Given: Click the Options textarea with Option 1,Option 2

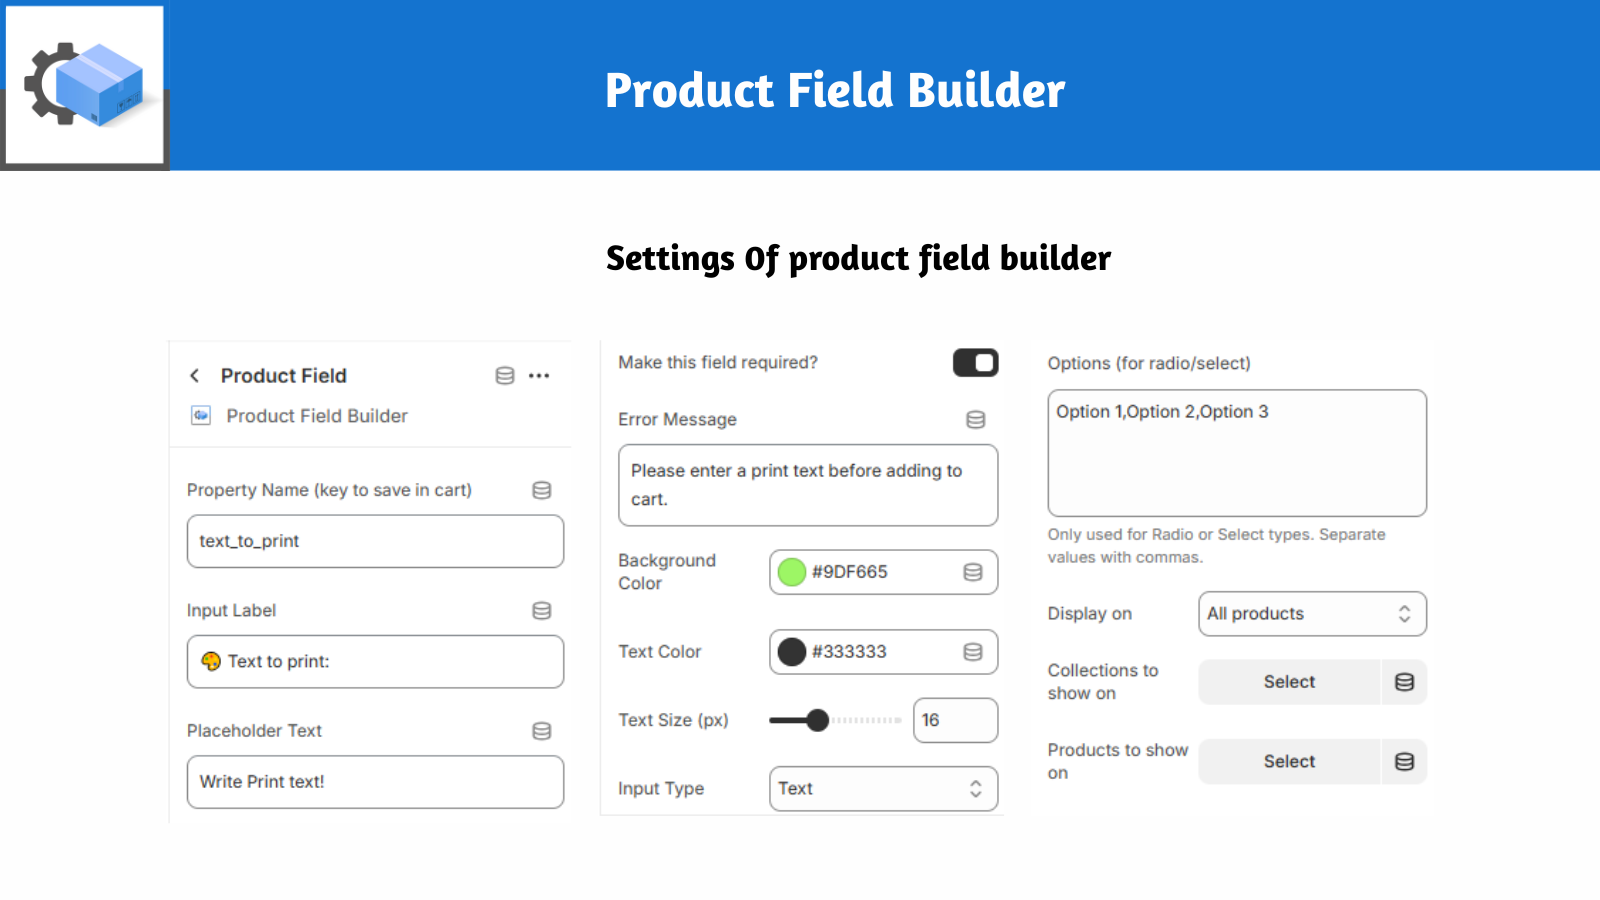Looking at the screenshot, I should pyautogui.click(x=1237, y=453).
